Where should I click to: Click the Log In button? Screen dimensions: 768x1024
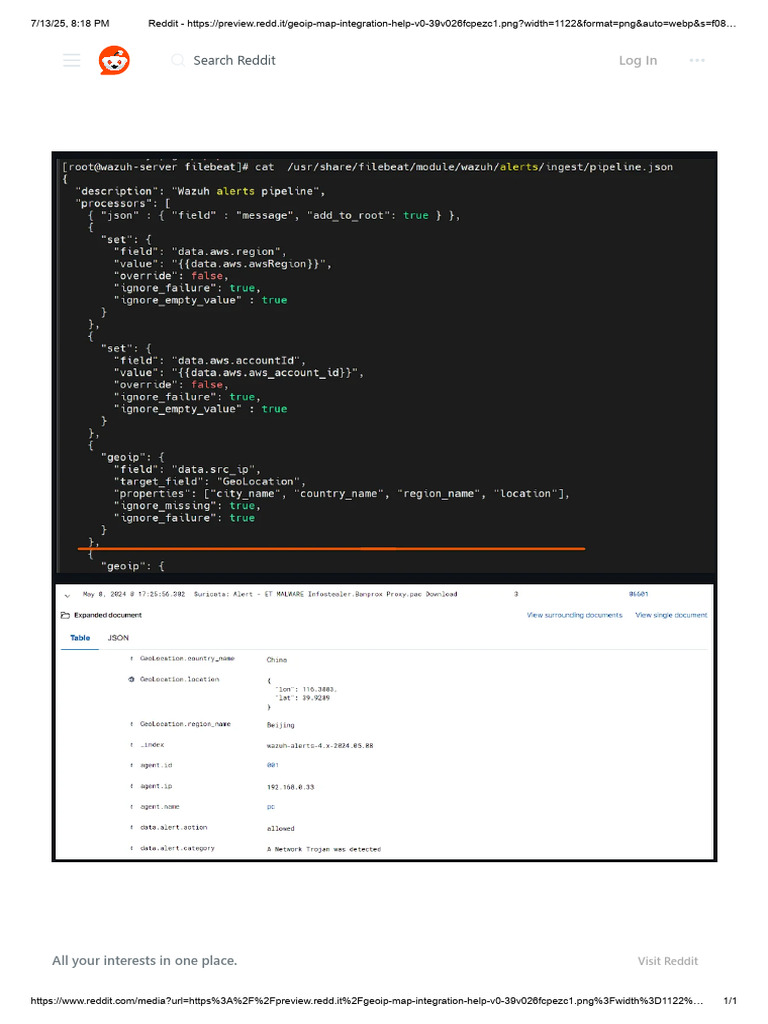coord(638,61)
